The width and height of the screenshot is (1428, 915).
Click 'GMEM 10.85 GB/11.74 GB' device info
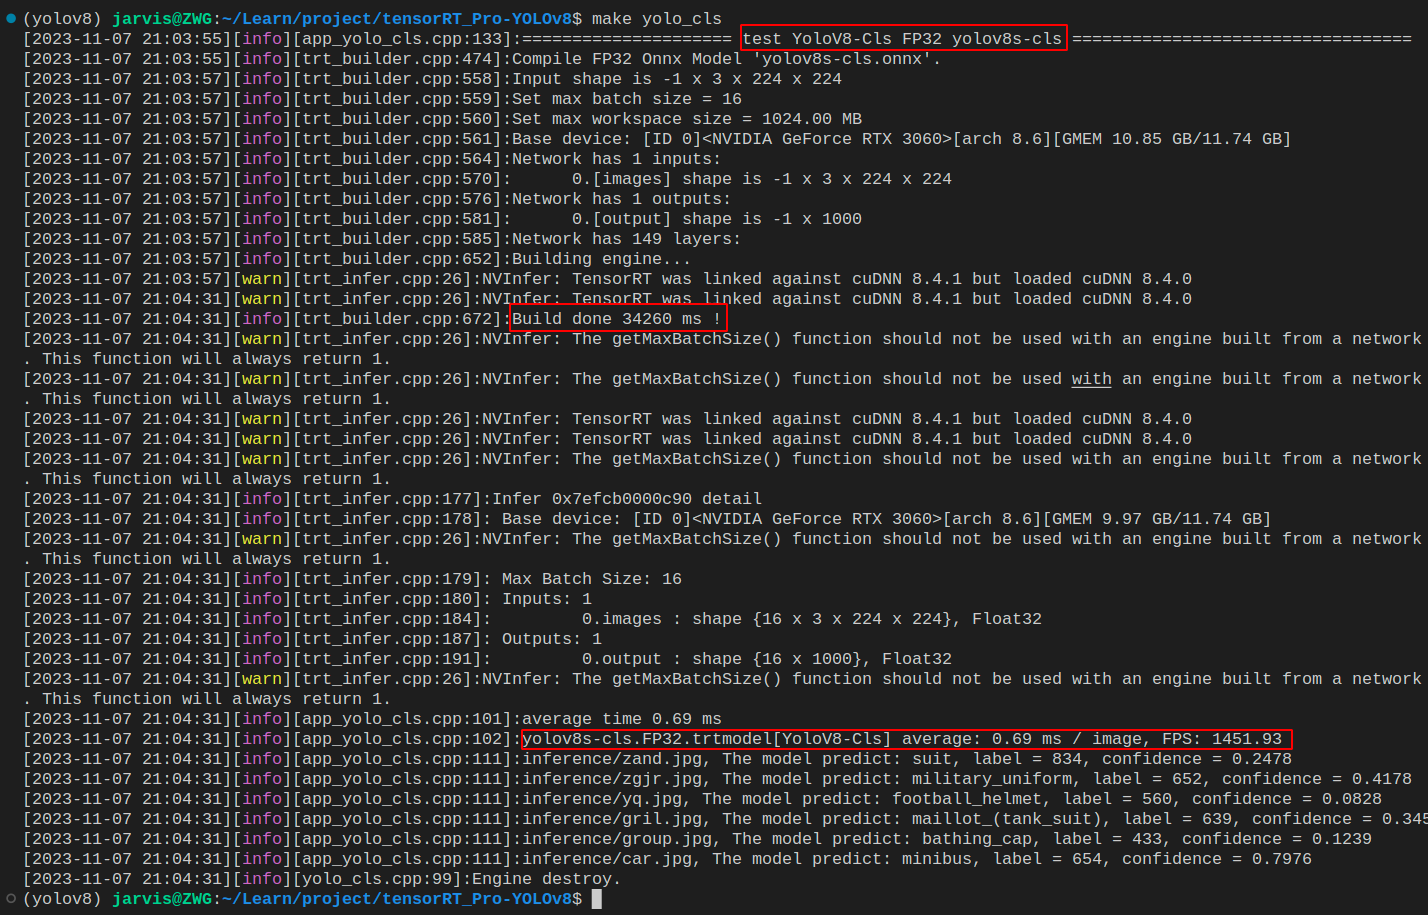(x=1172, y=139)
